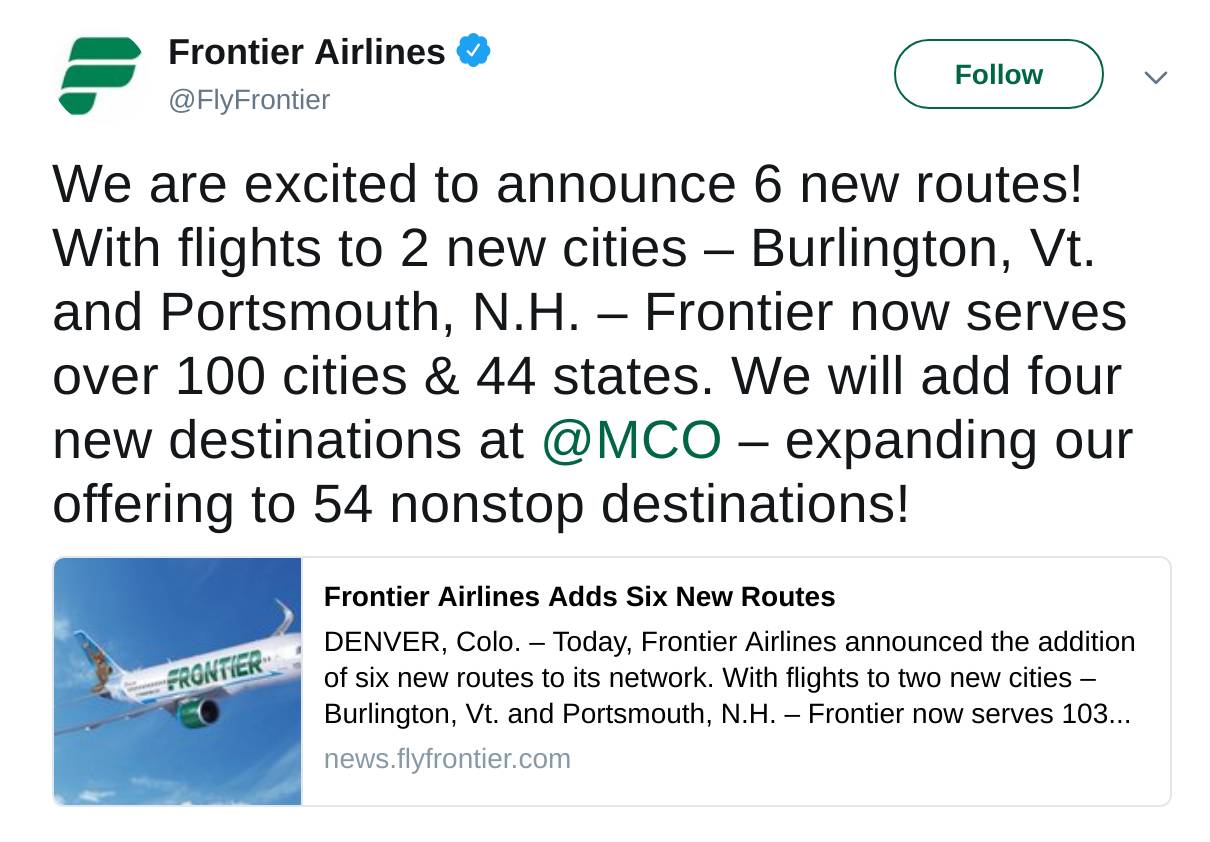
Task: Click the Frontier Airlines display name
Action: 306,52
